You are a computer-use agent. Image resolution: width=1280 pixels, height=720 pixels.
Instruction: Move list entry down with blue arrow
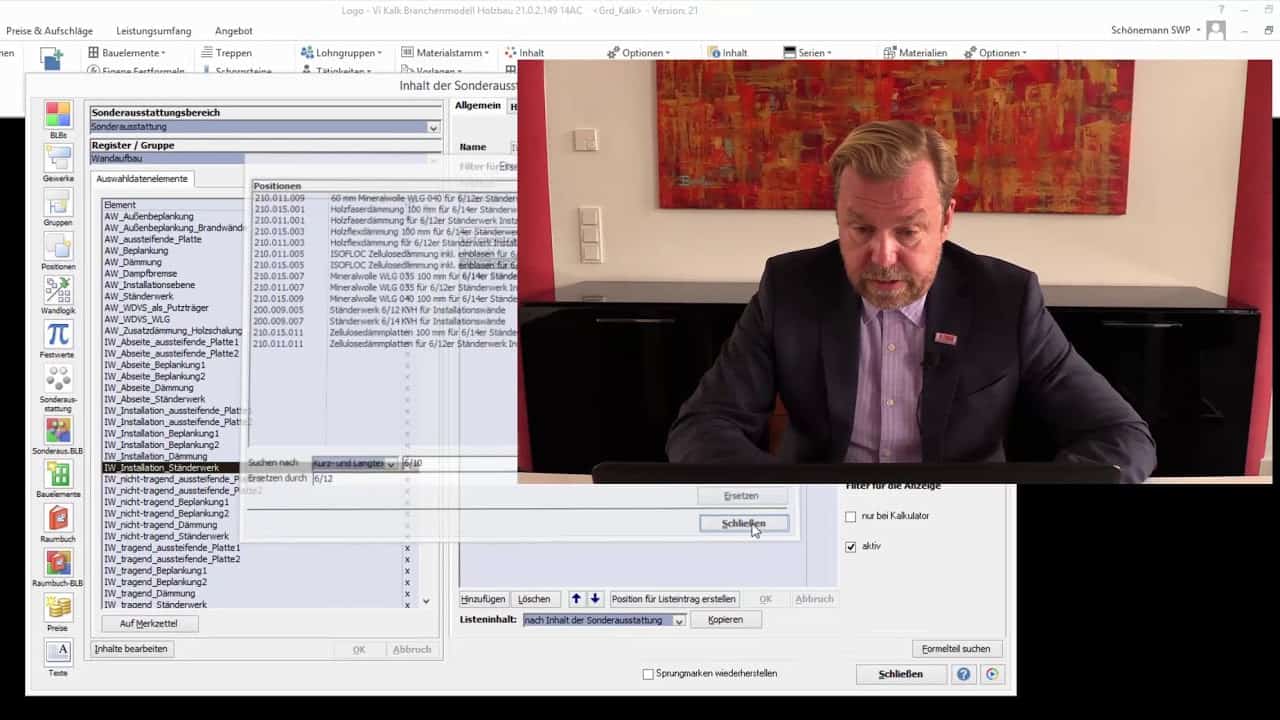point(595,599)
